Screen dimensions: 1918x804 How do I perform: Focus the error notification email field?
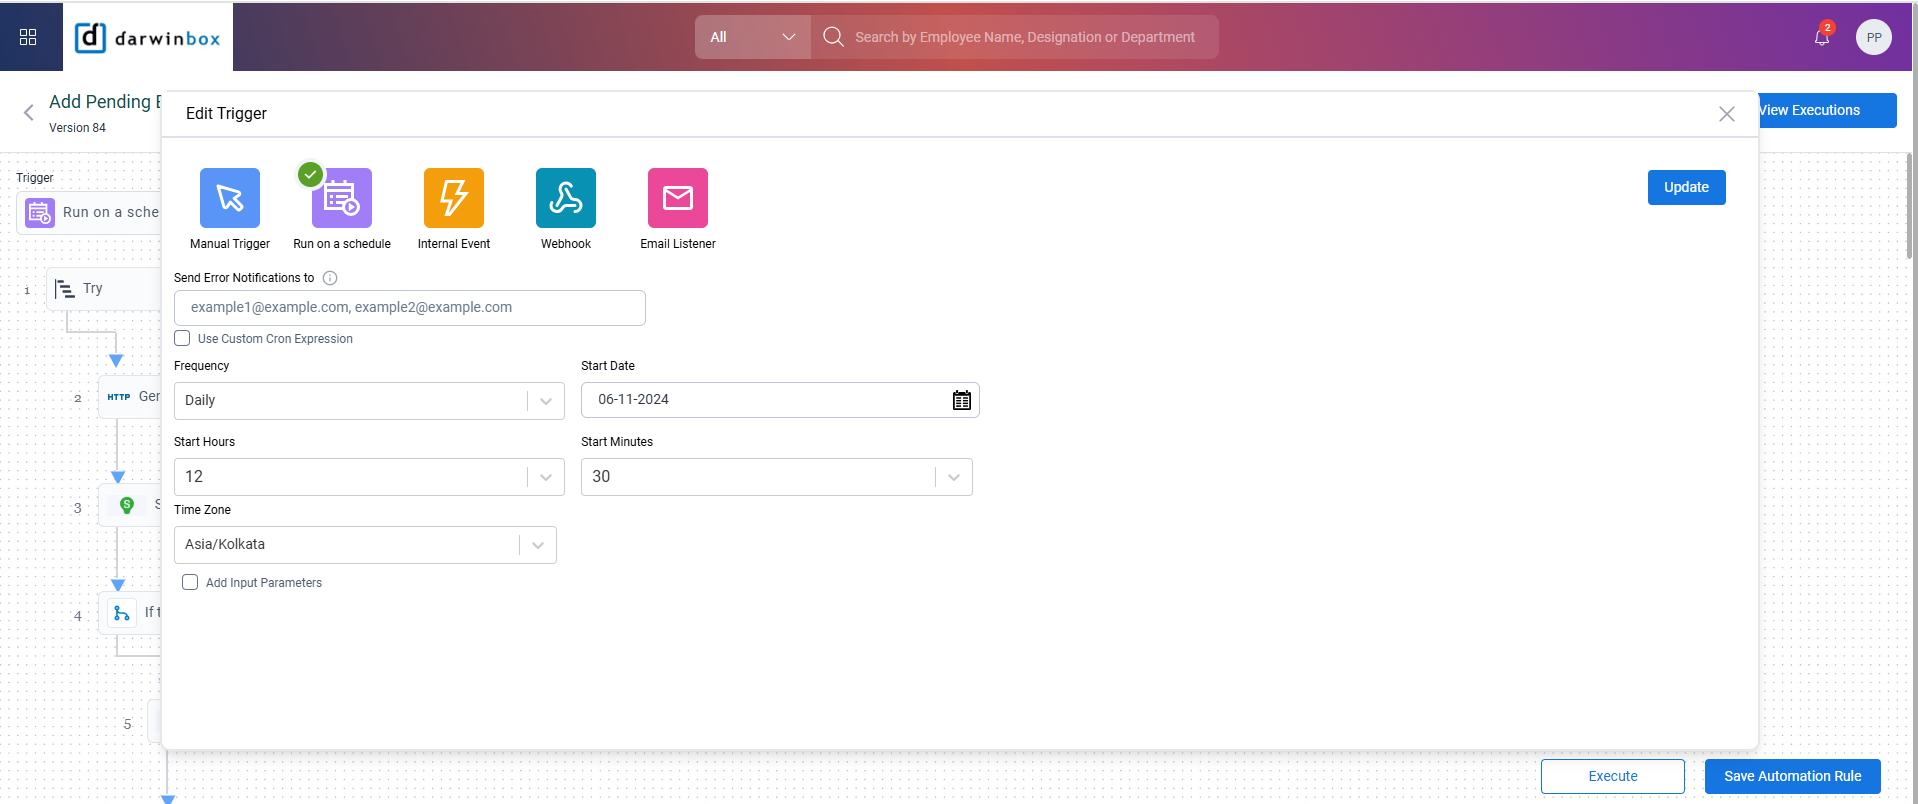point(410,308)
